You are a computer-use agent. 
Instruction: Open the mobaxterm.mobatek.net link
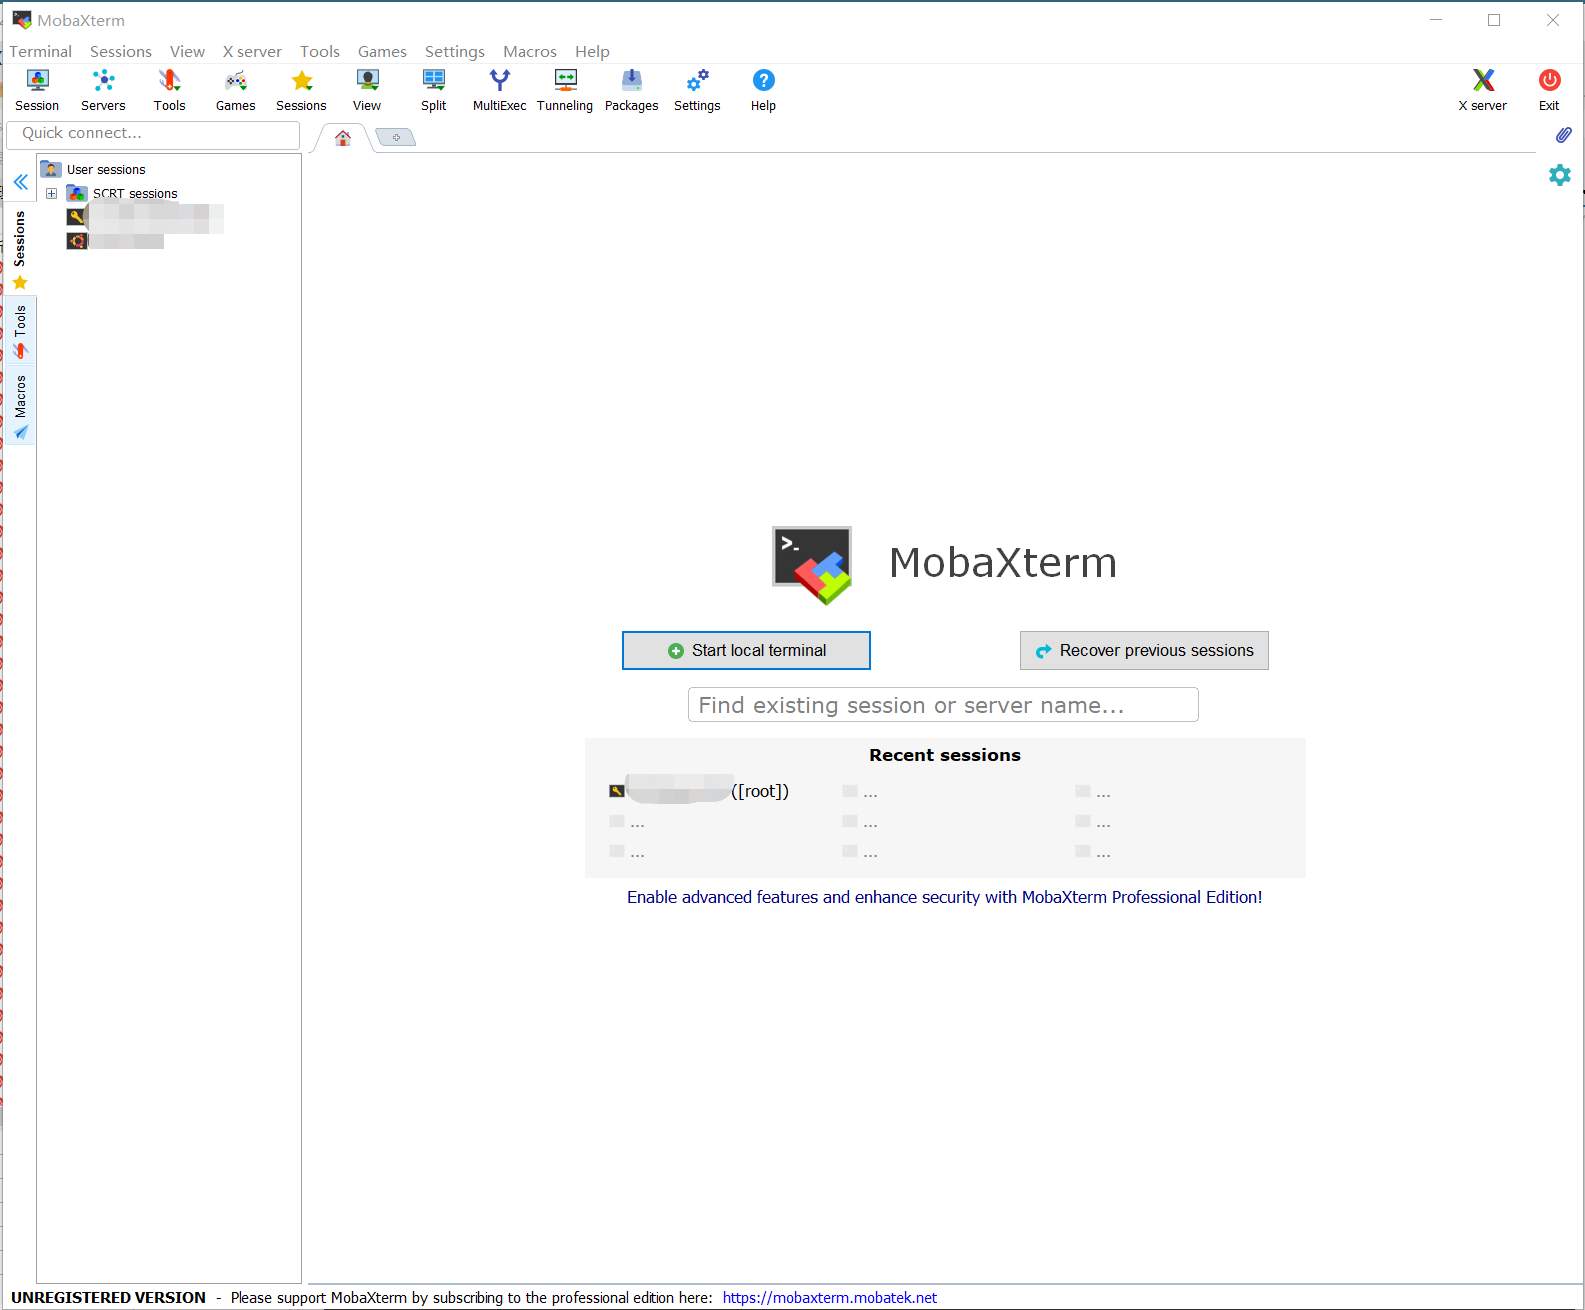[x=830, y=1297]
